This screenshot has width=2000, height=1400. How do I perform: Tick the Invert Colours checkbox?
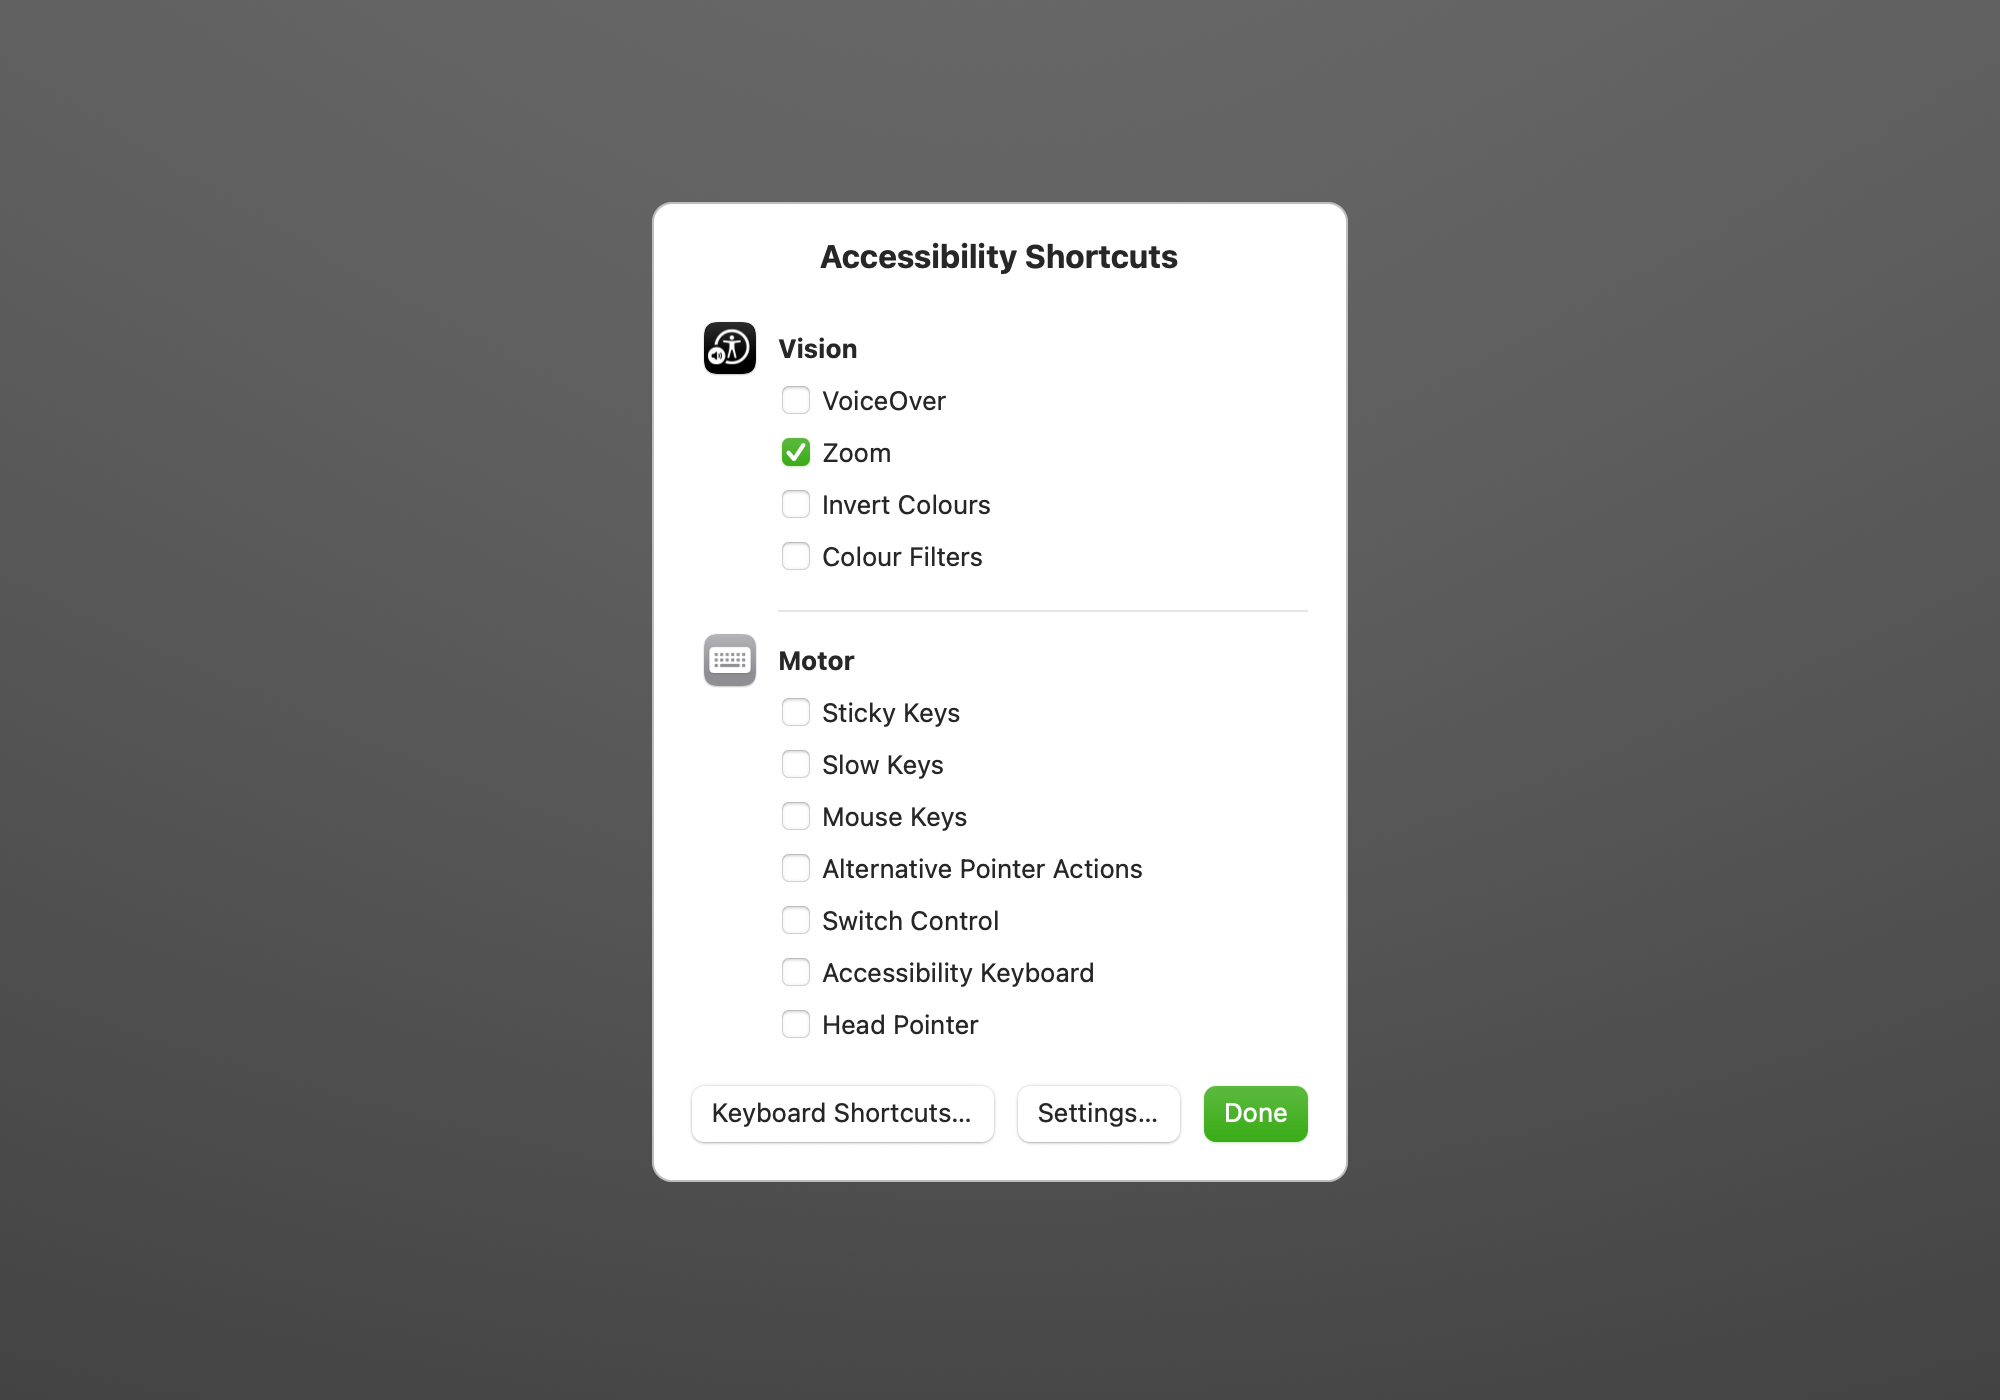point(796,504)
